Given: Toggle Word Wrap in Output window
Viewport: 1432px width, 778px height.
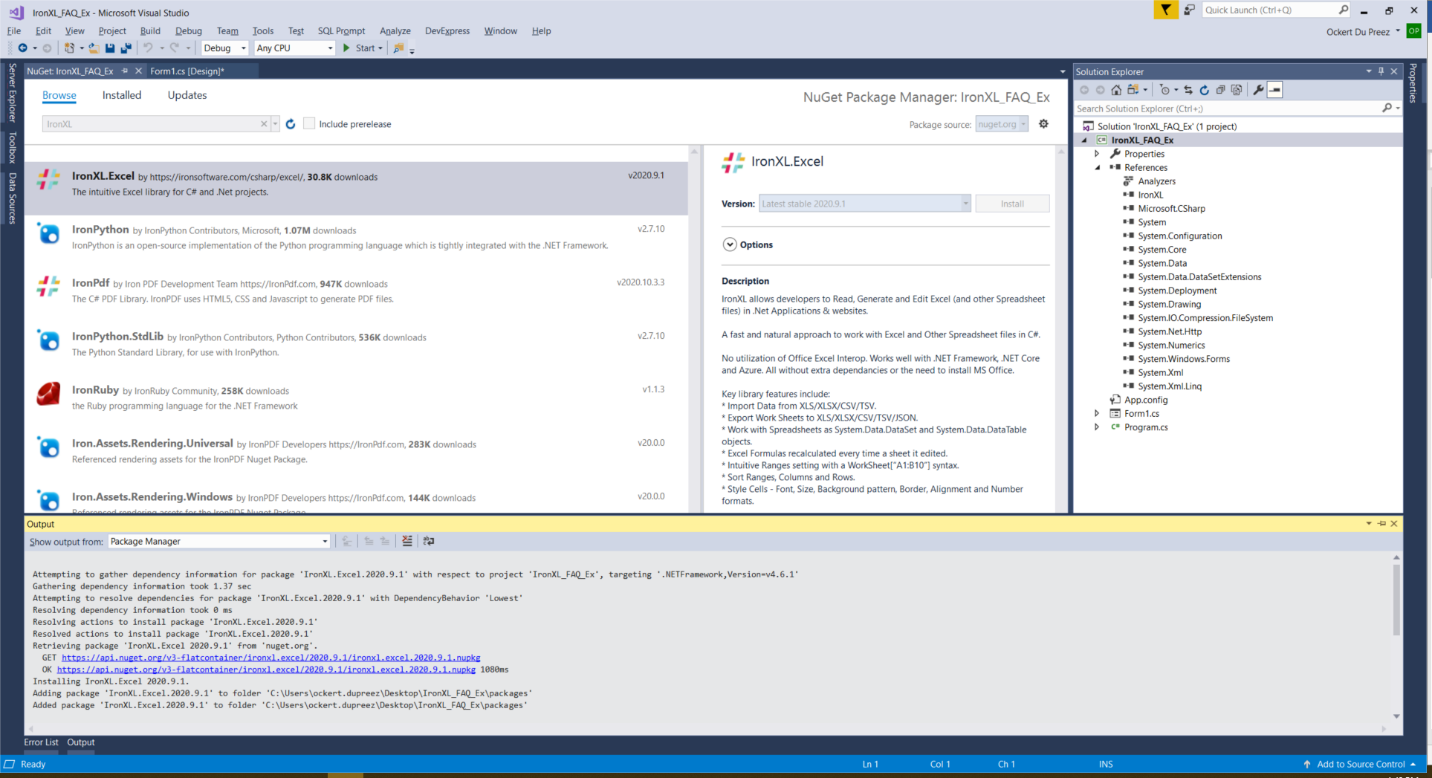Looking at the screenshot, I should point(428,541).
